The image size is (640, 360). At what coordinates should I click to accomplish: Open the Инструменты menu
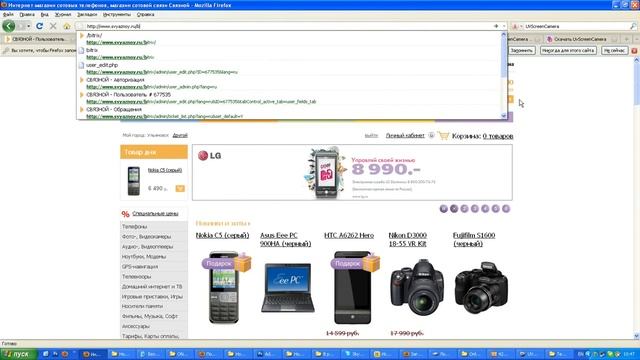pyautogui.click(x=117, y=14)
